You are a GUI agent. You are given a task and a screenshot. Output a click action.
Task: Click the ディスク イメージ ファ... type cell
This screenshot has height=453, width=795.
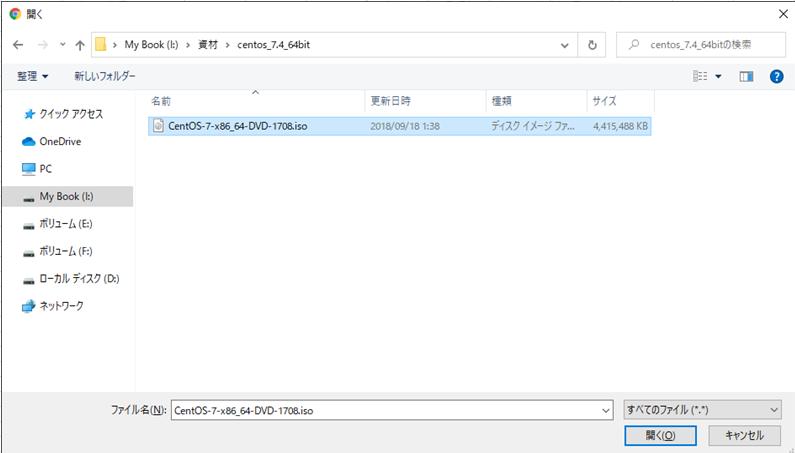533,126
